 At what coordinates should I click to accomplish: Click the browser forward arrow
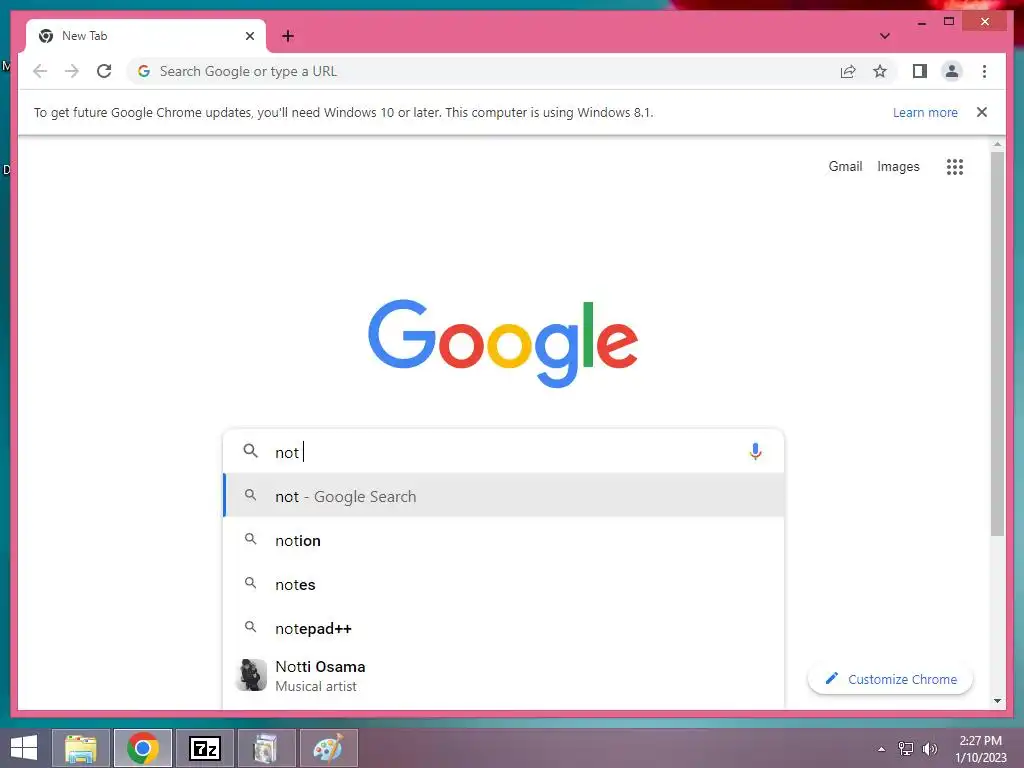(72, 71)
